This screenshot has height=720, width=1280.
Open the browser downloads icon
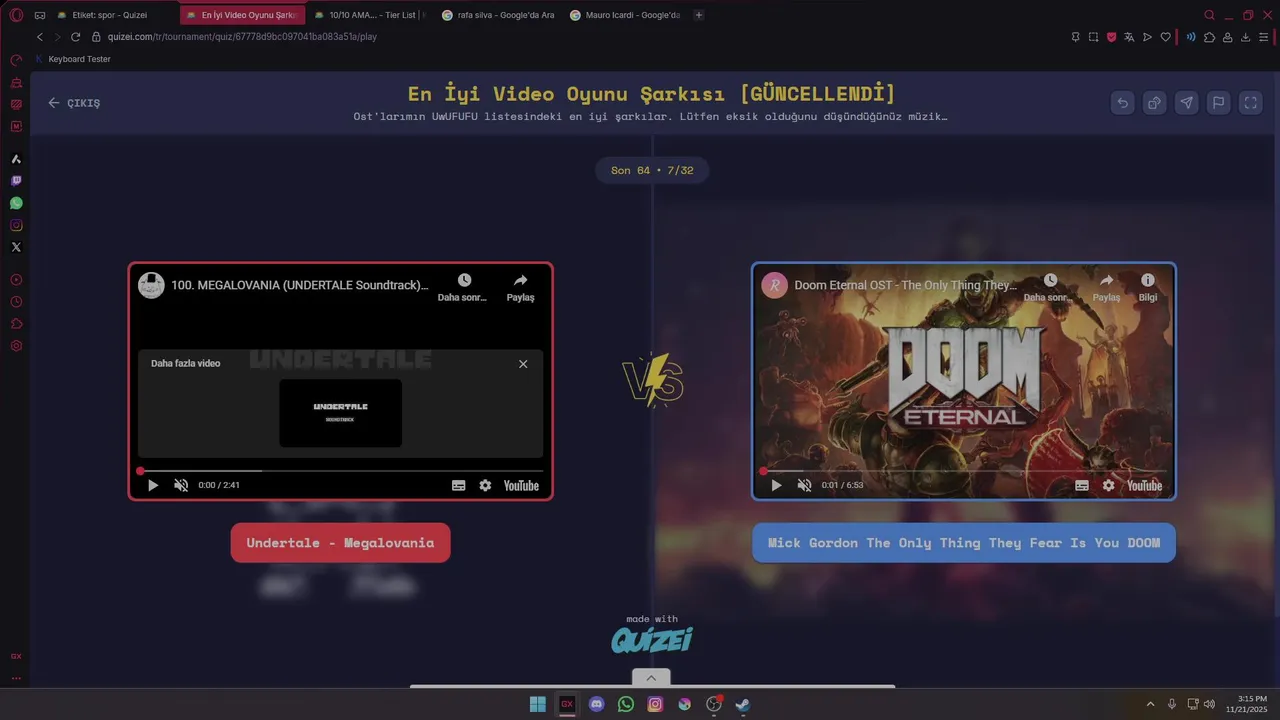click(1245, 37)
